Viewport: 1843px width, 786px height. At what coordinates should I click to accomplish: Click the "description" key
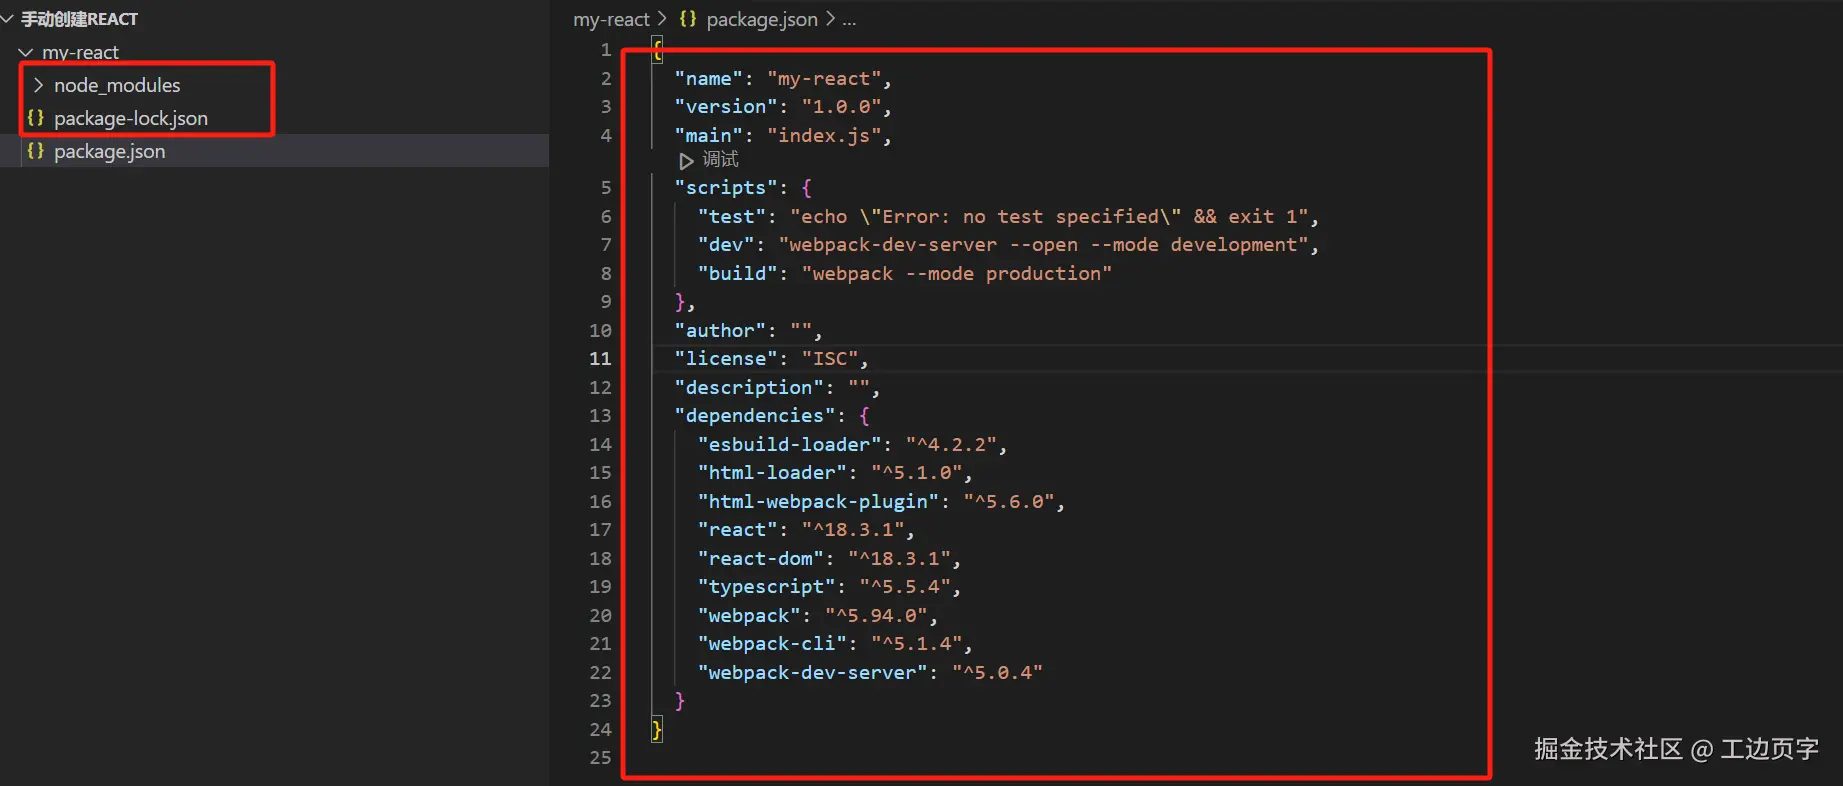click(749, 388)
